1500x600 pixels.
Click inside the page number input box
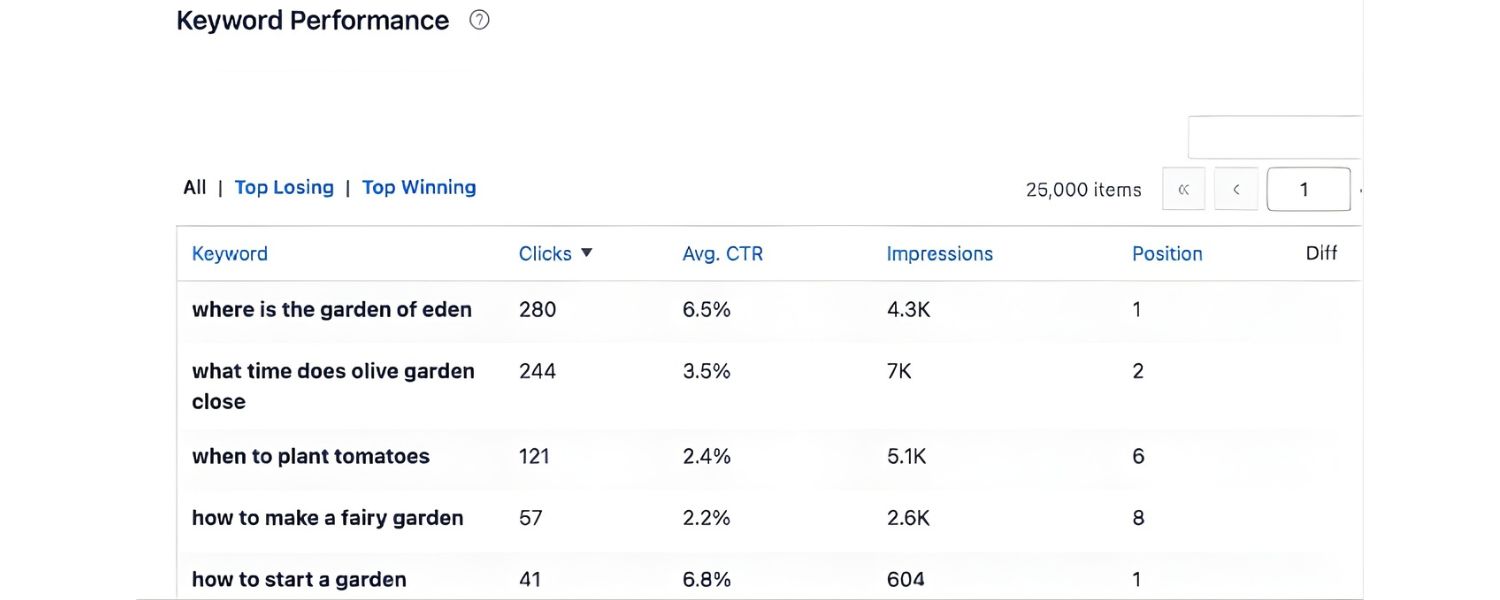click(1309, 188)
